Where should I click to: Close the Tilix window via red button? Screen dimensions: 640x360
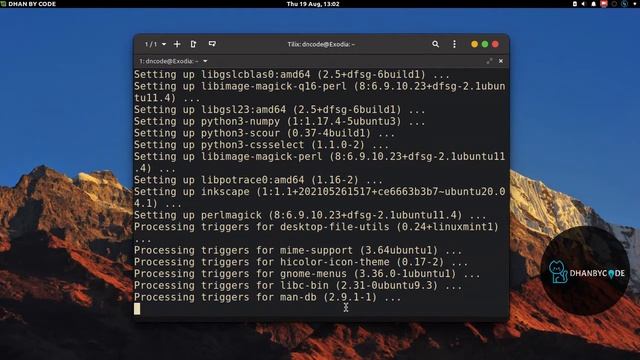point(496,44)
